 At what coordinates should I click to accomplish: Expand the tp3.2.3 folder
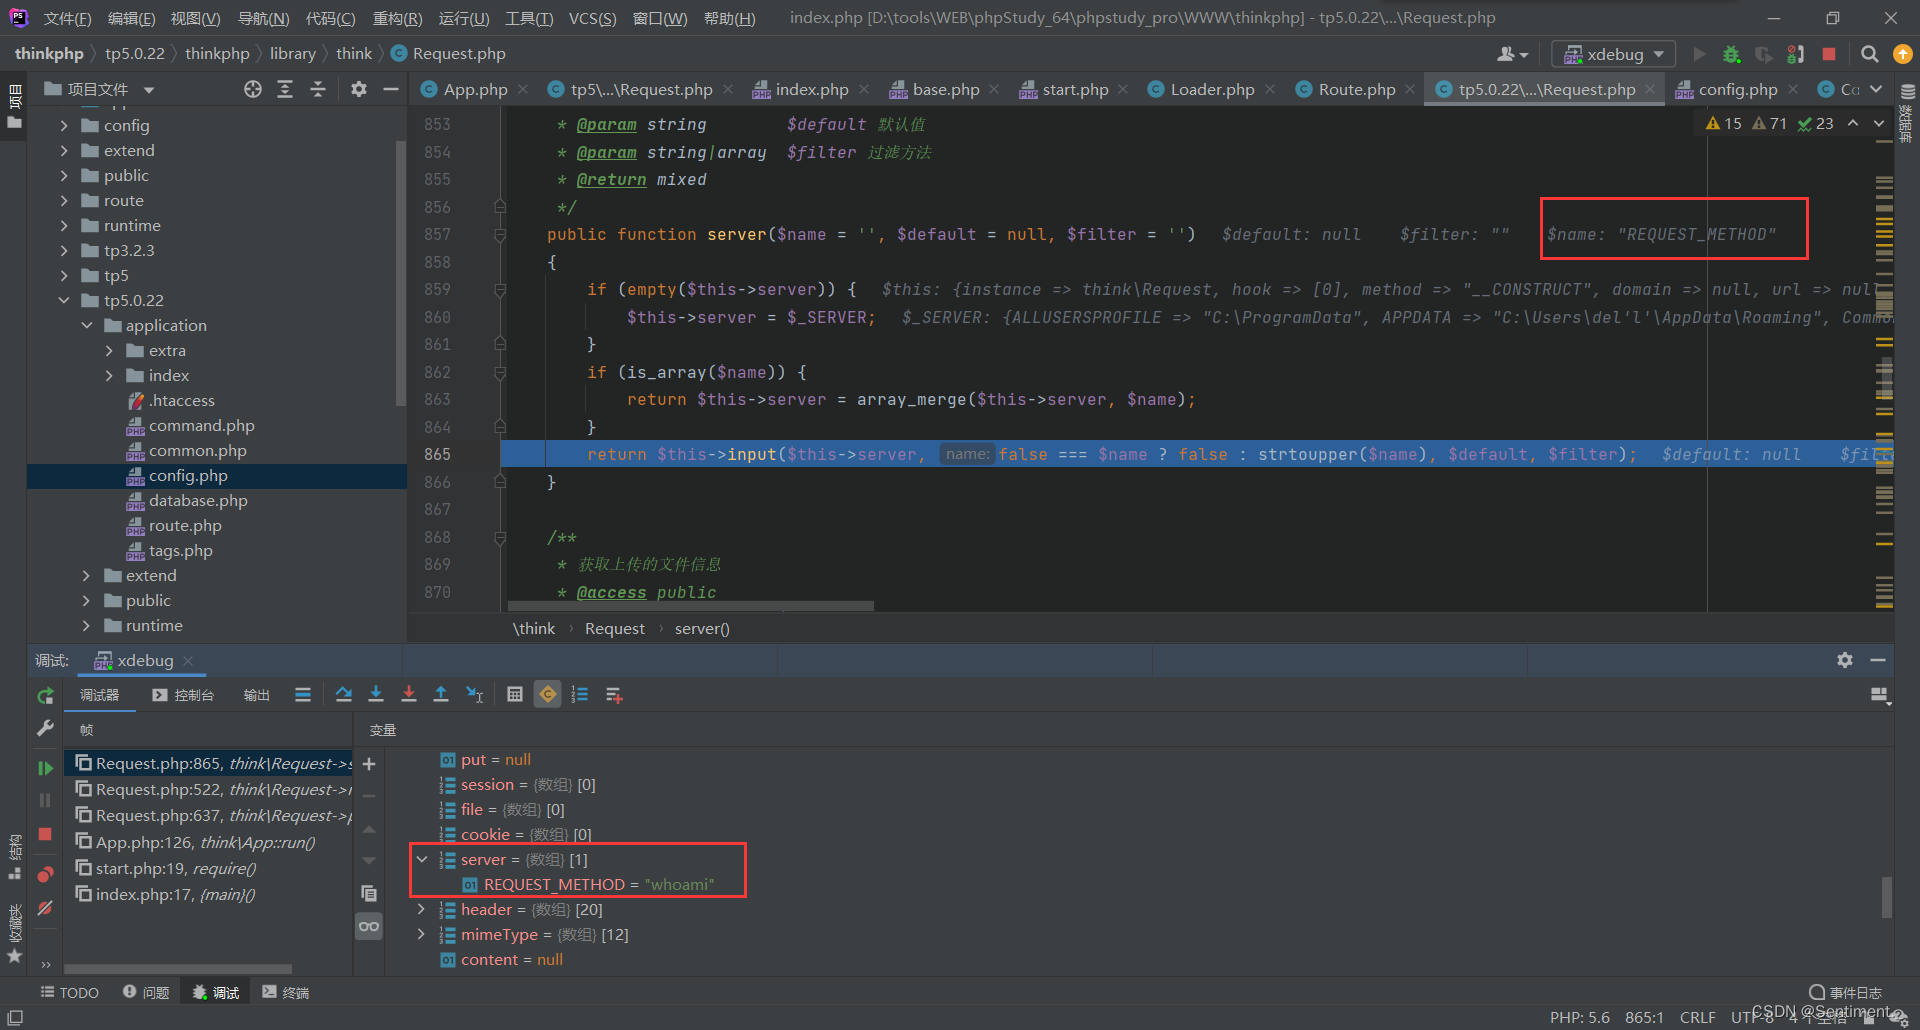pyautogui.click(x=65, y=250)
